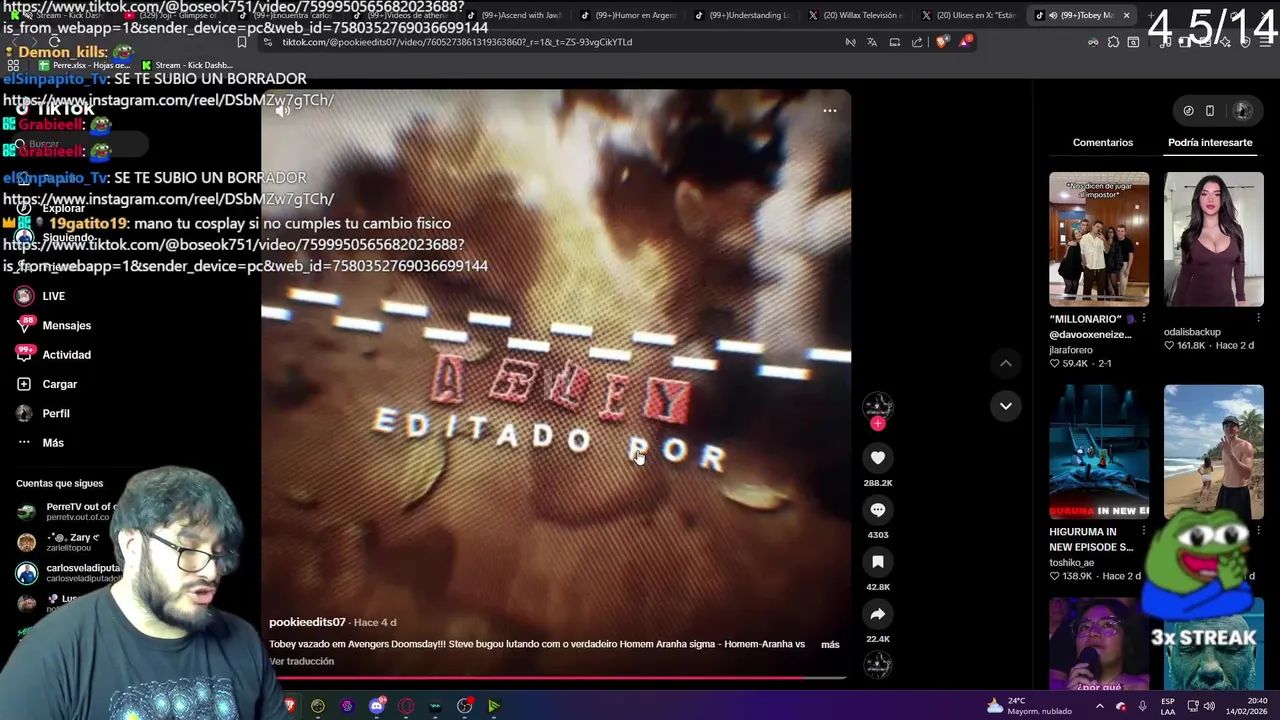
Task: Click the toshiko_ae author name
Action: click(1070, 563)
